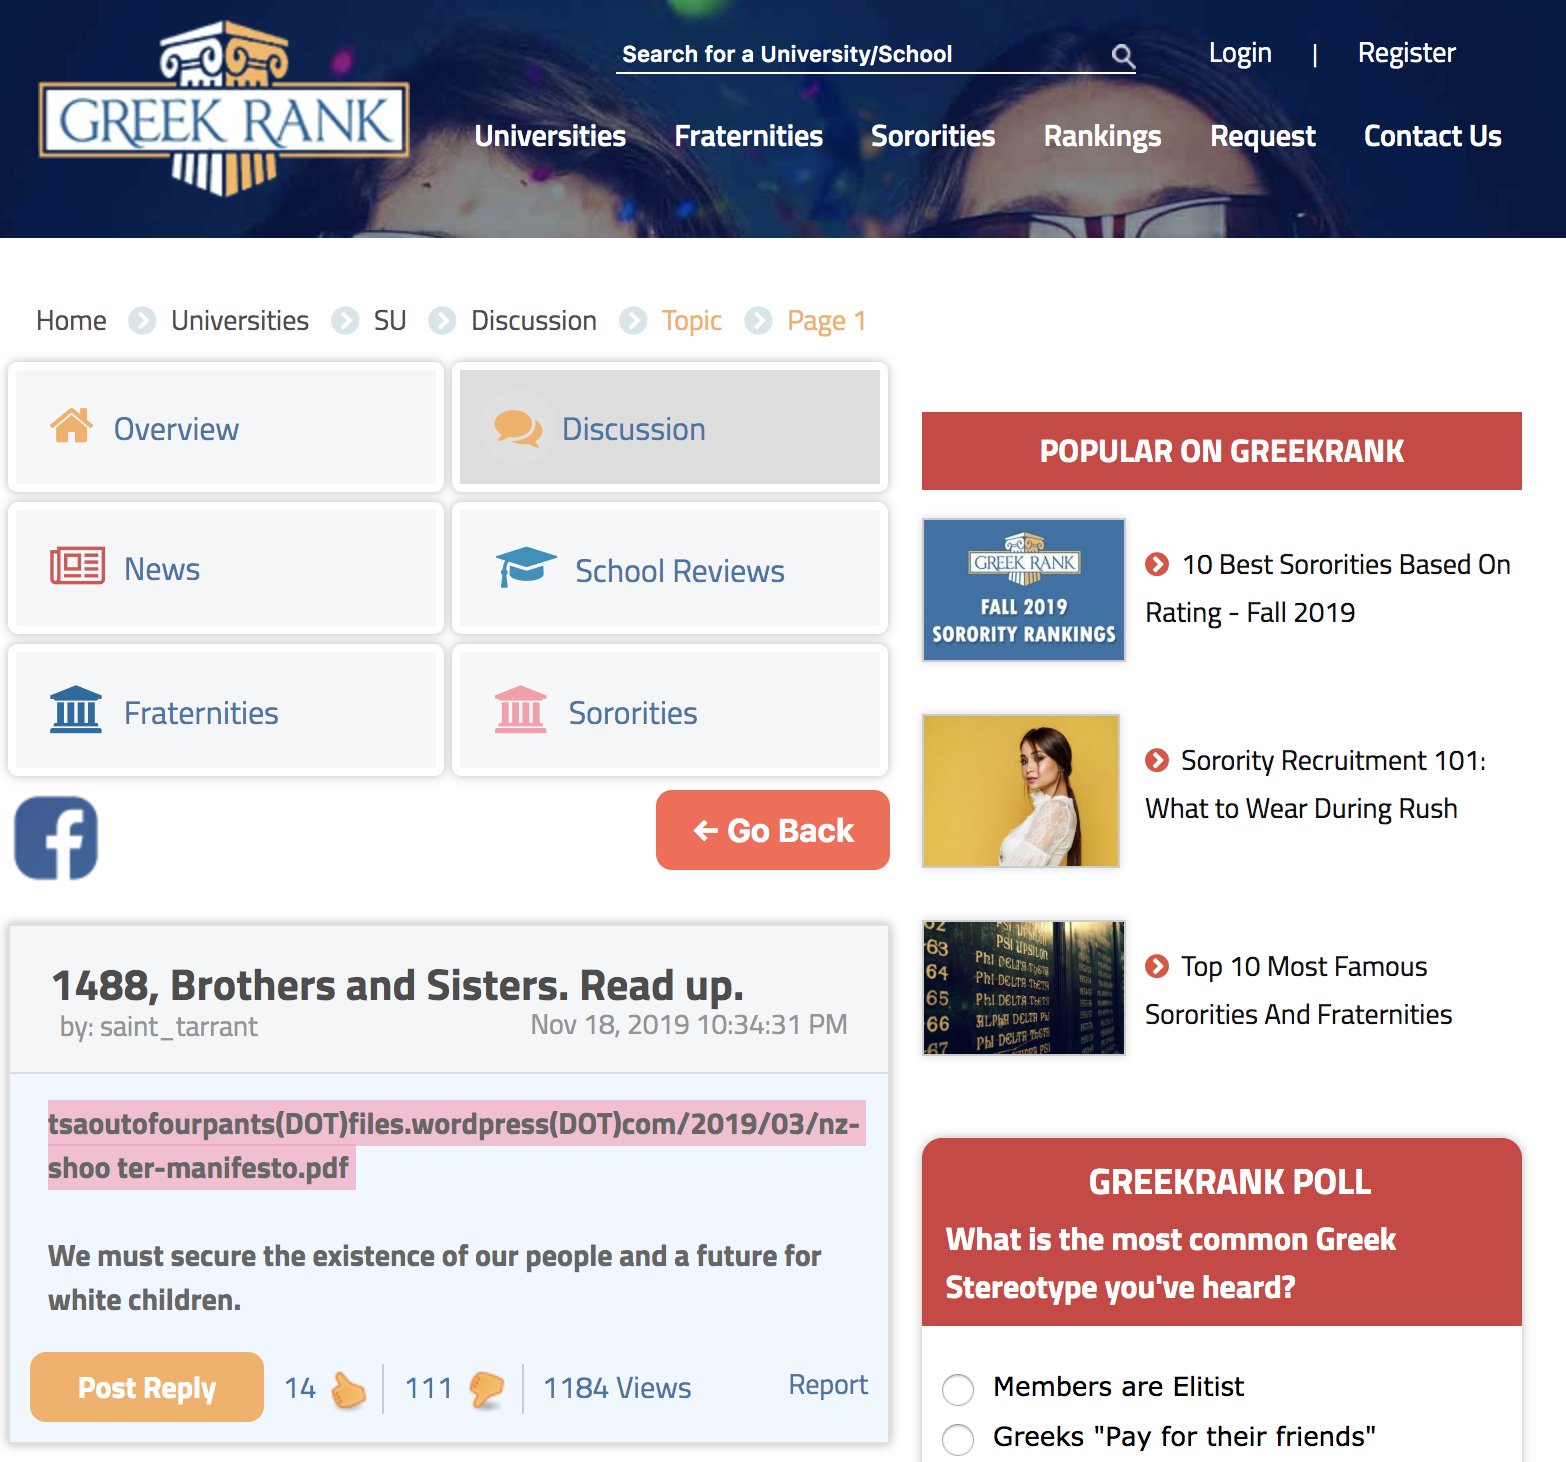Screen dimensions: 1566x1462
Task: Click the Topic breadcrumb link
Action: click(x=691, y=321)
